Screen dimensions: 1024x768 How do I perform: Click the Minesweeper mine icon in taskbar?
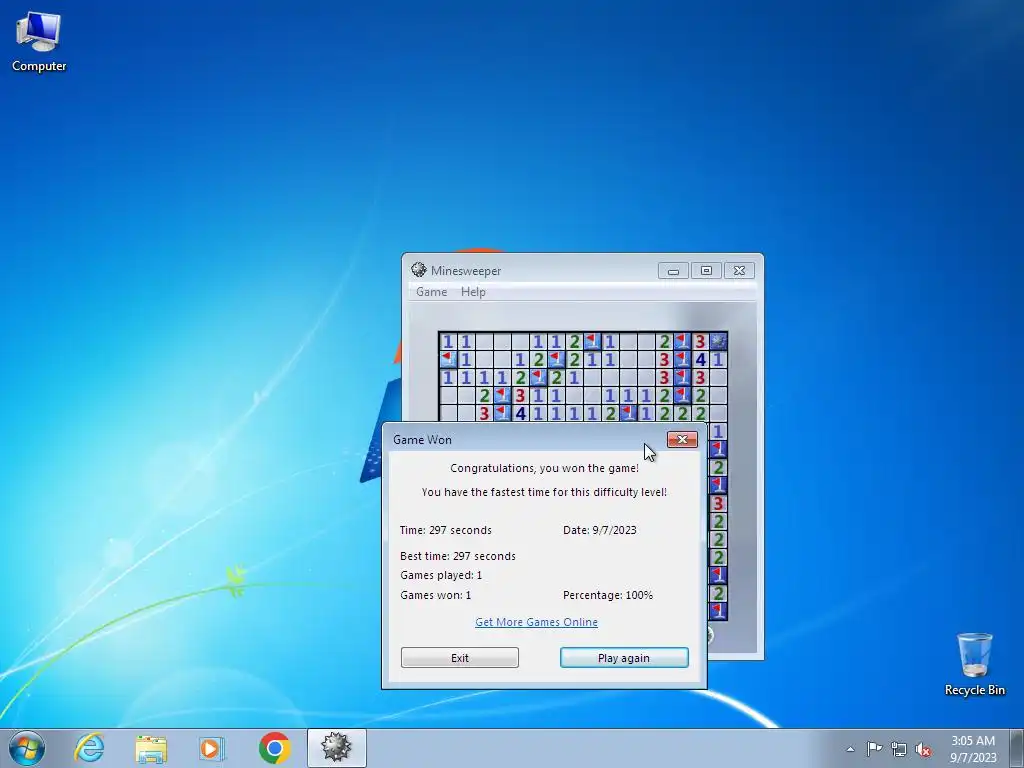click(336, 748)
